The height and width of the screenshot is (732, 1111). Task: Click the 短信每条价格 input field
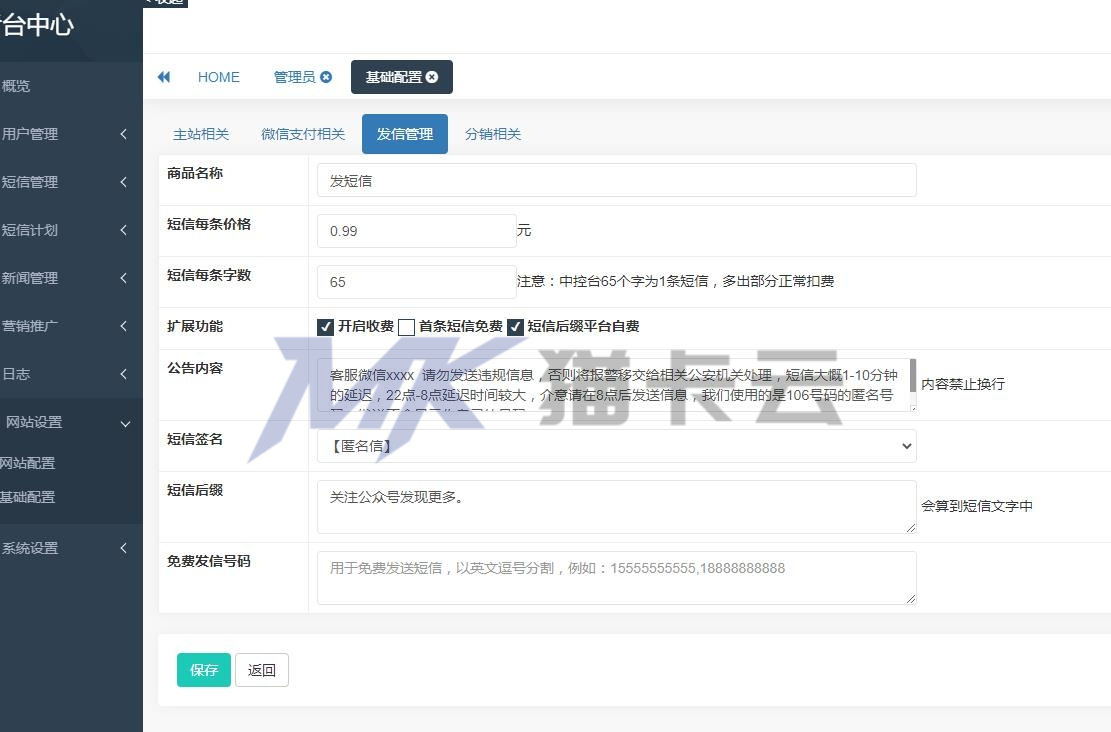[x=417, y=231]
